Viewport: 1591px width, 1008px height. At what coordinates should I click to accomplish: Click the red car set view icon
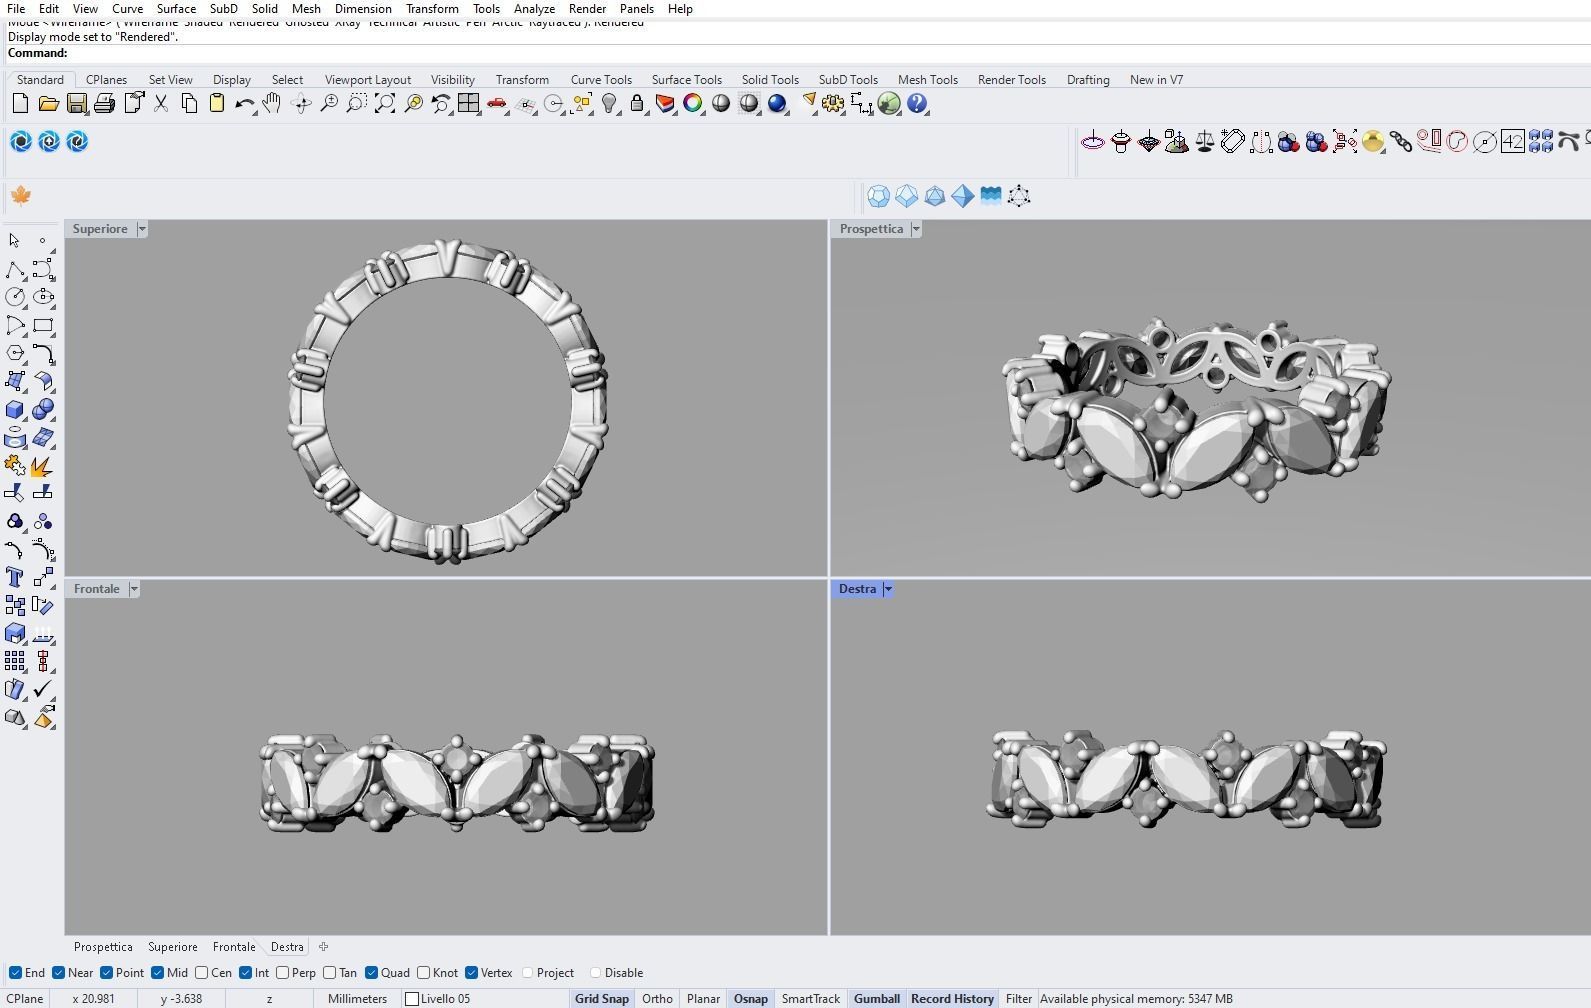click(x=497, y=104)
